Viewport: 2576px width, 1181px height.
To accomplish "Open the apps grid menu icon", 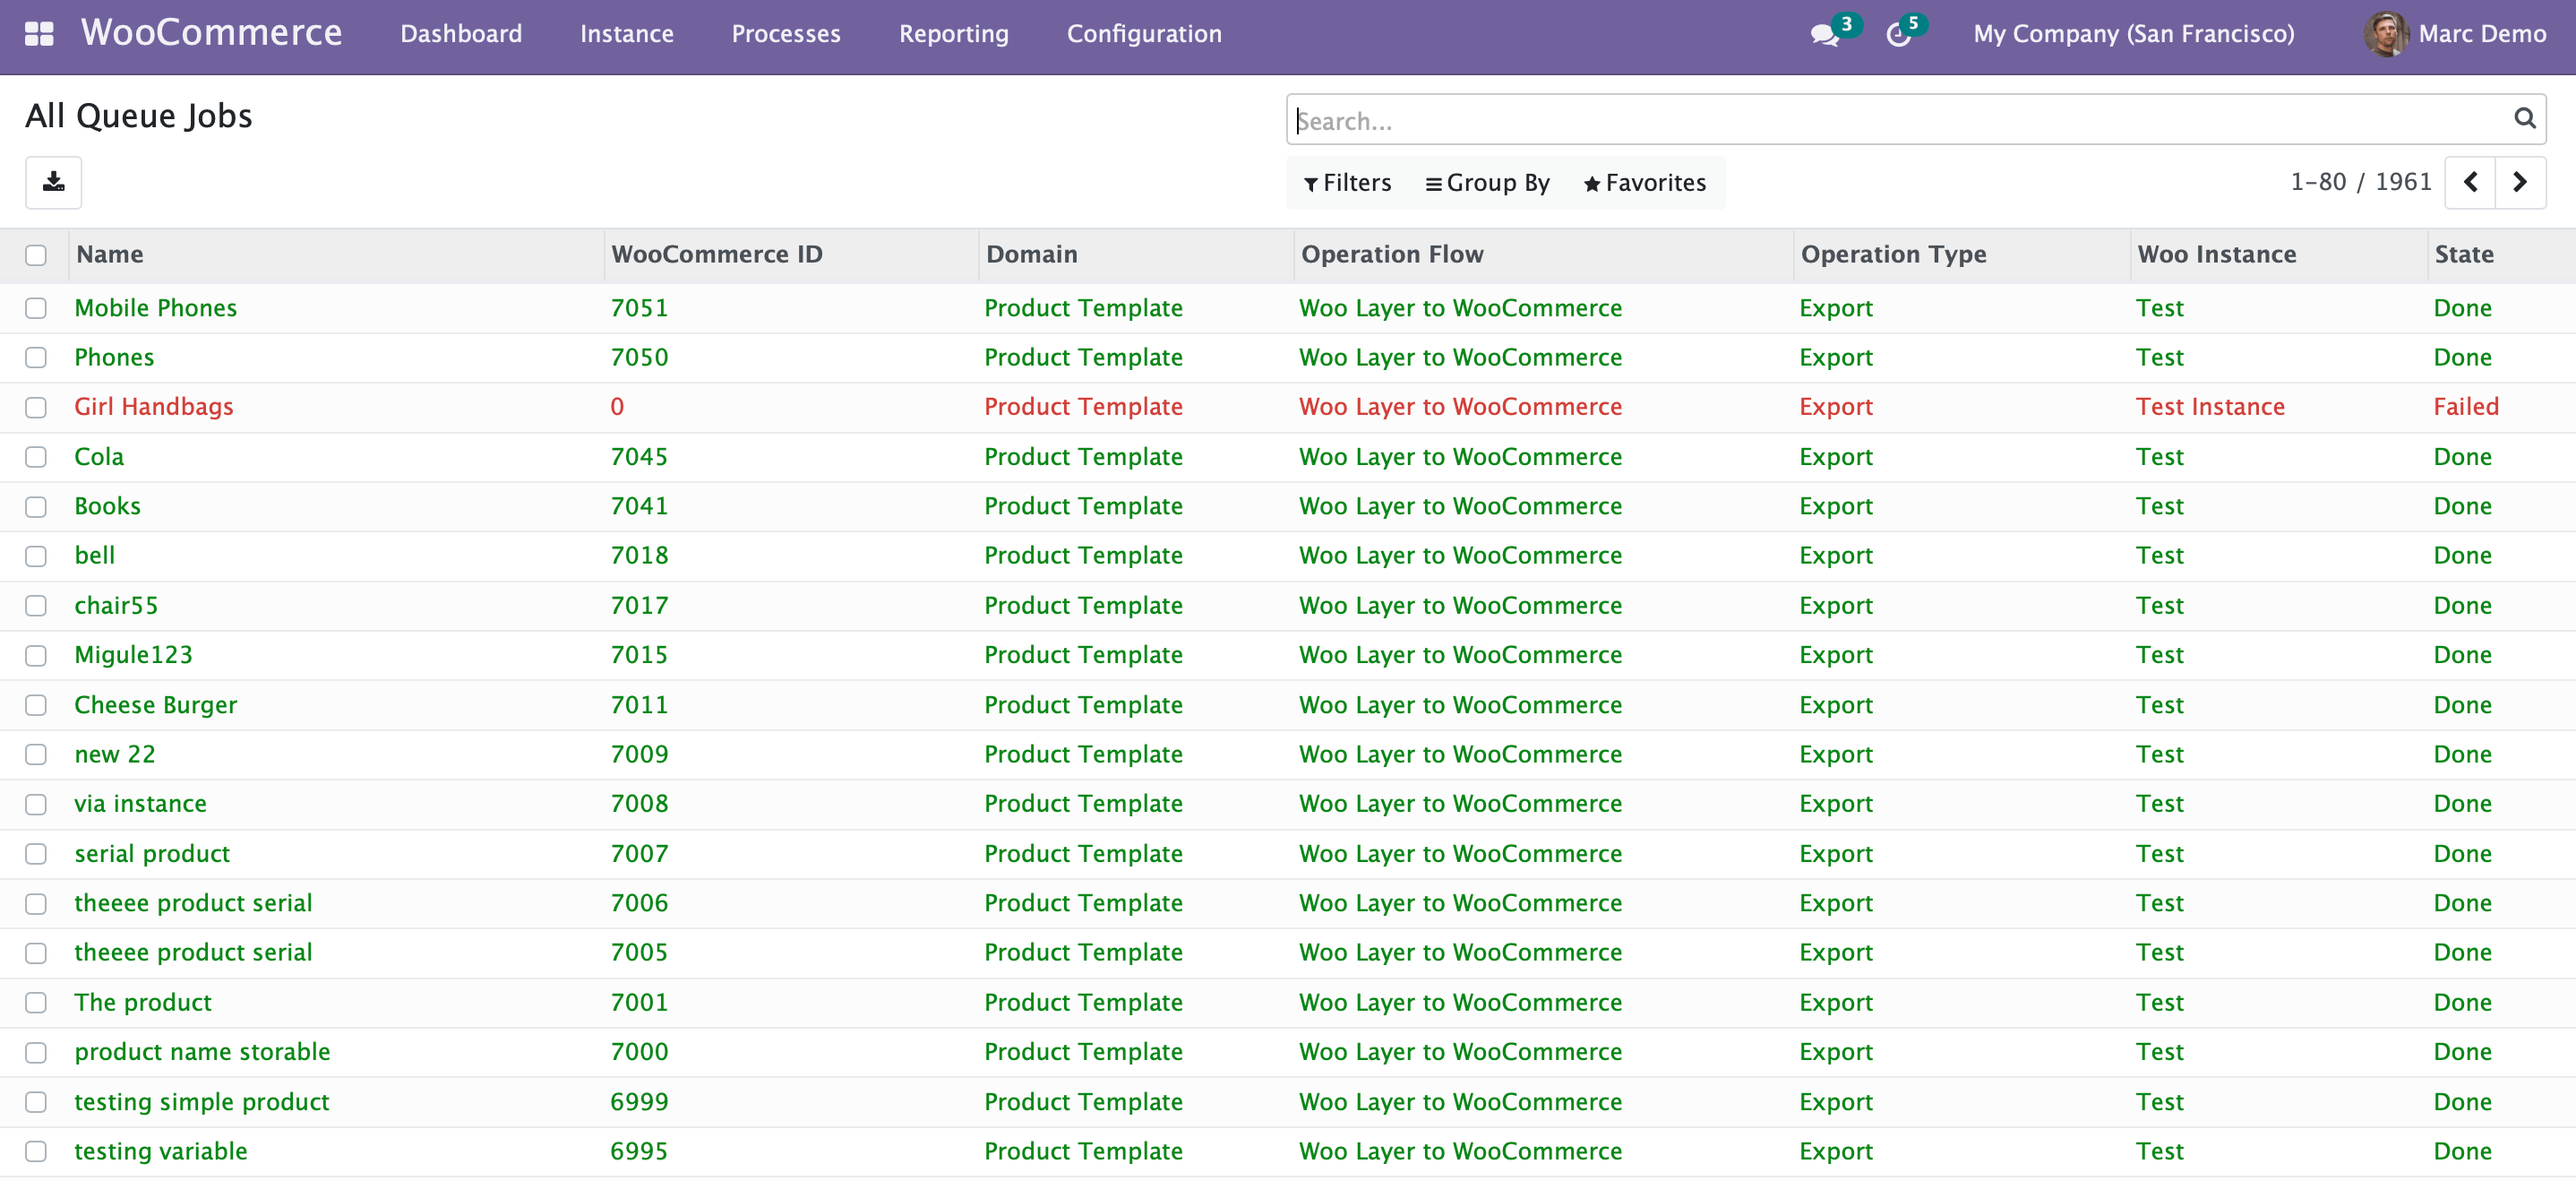I will [x=39, y=34].
